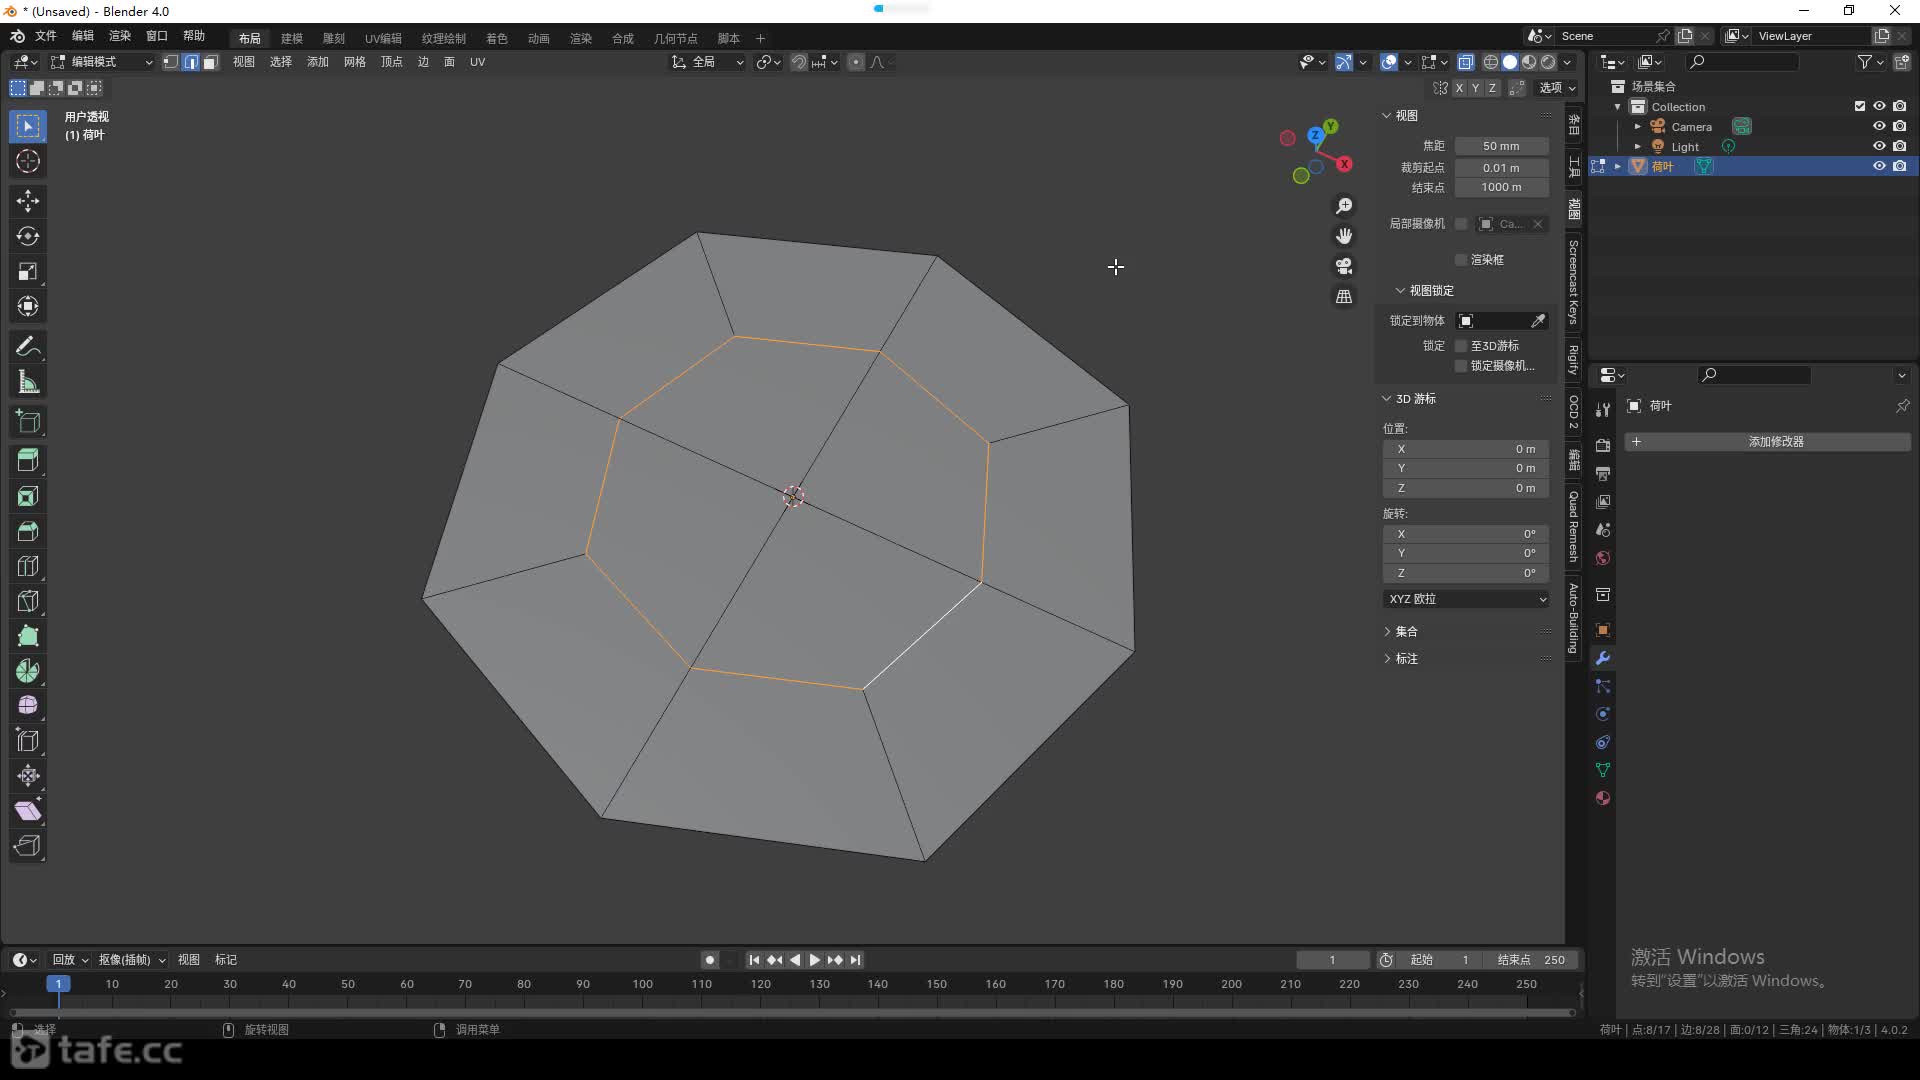1920x1080 pixels.
Task: Select the Measure tool
Action: click(x=28, y=382)
